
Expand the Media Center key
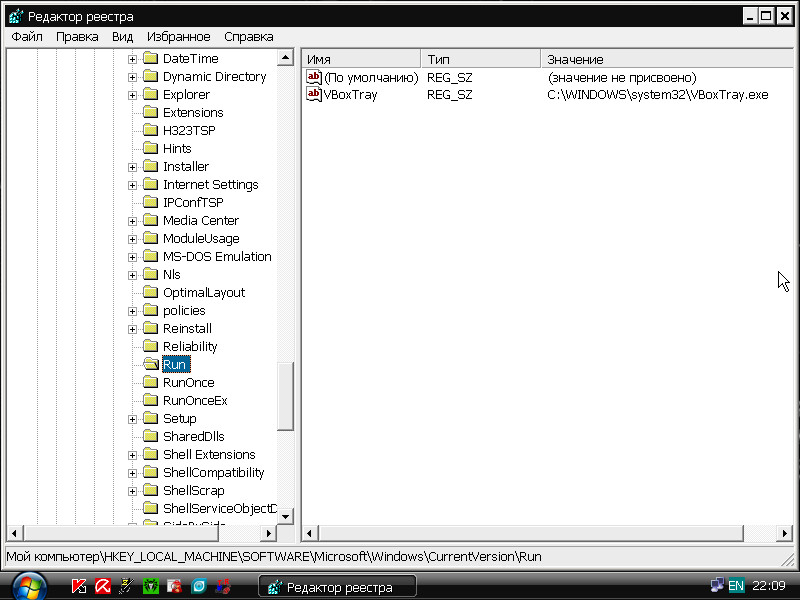132,221
